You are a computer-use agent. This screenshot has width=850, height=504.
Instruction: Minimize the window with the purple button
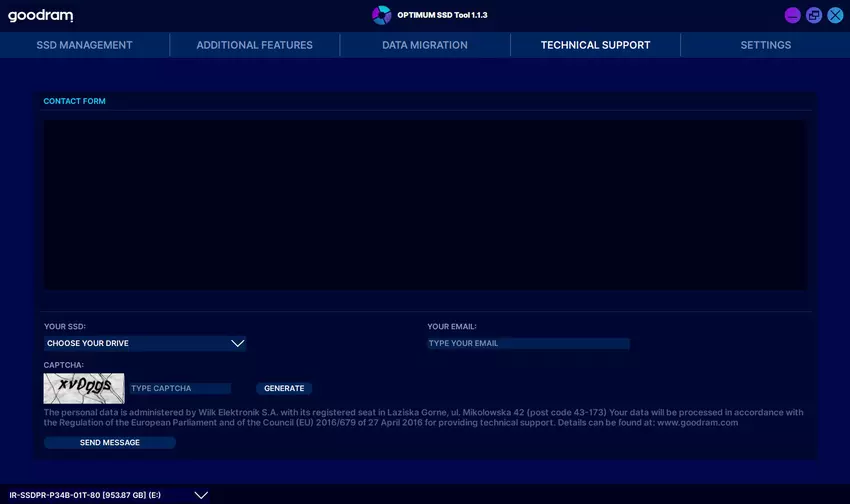[x=792, y=15]
